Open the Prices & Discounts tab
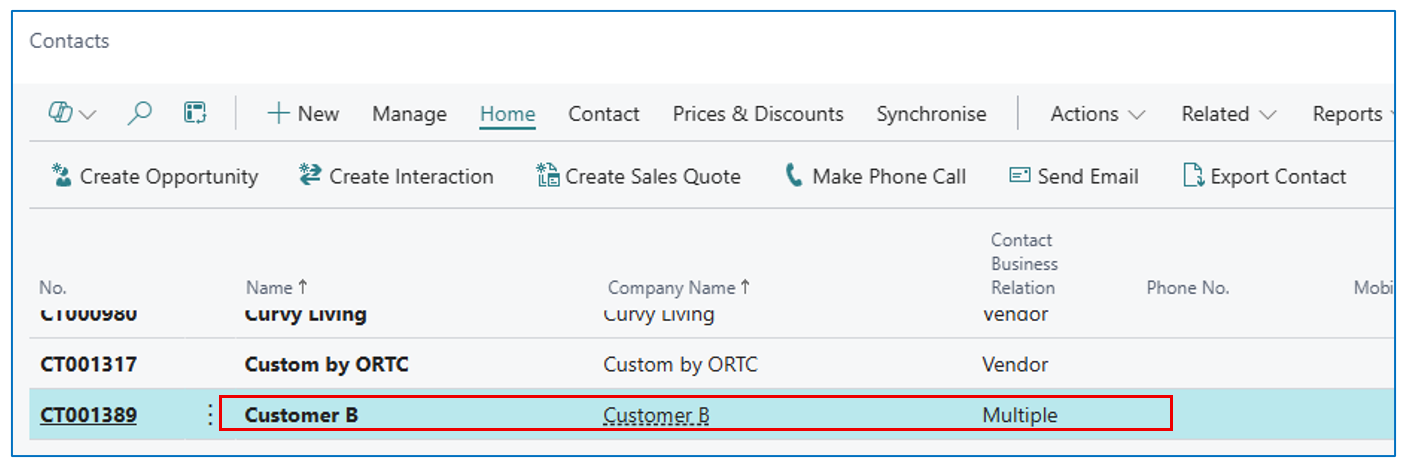The image size is (1404, 464). [758, 114]
